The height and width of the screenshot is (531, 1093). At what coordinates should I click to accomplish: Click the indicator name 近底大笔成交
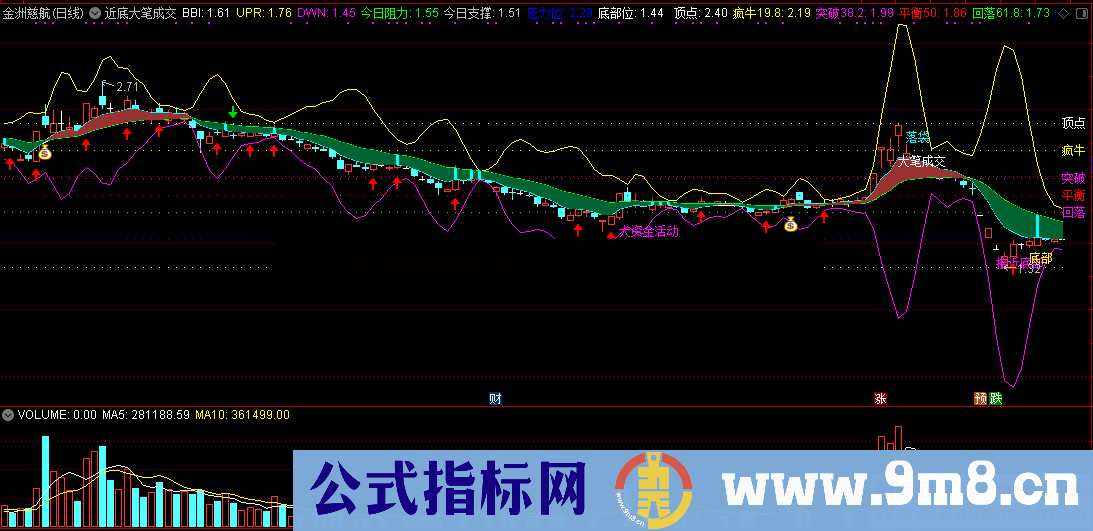(139, 13)
